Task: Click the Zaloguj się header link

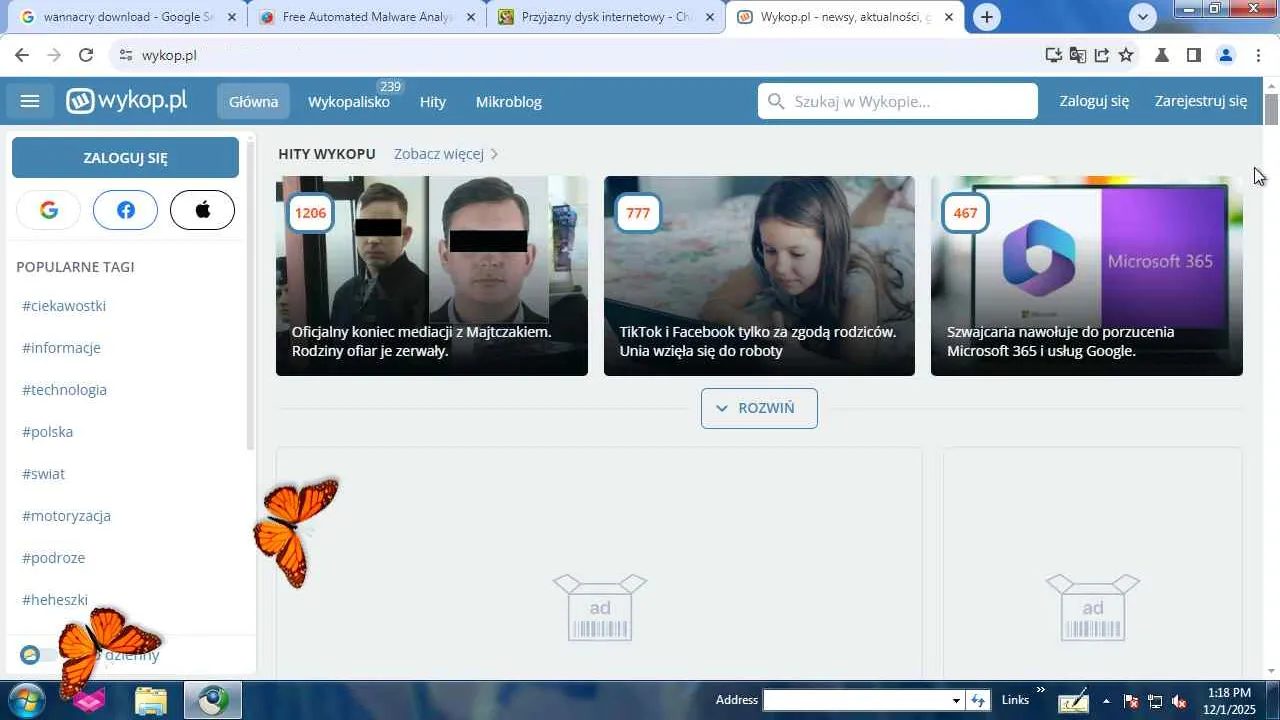Action: (x=1094, y=101)
